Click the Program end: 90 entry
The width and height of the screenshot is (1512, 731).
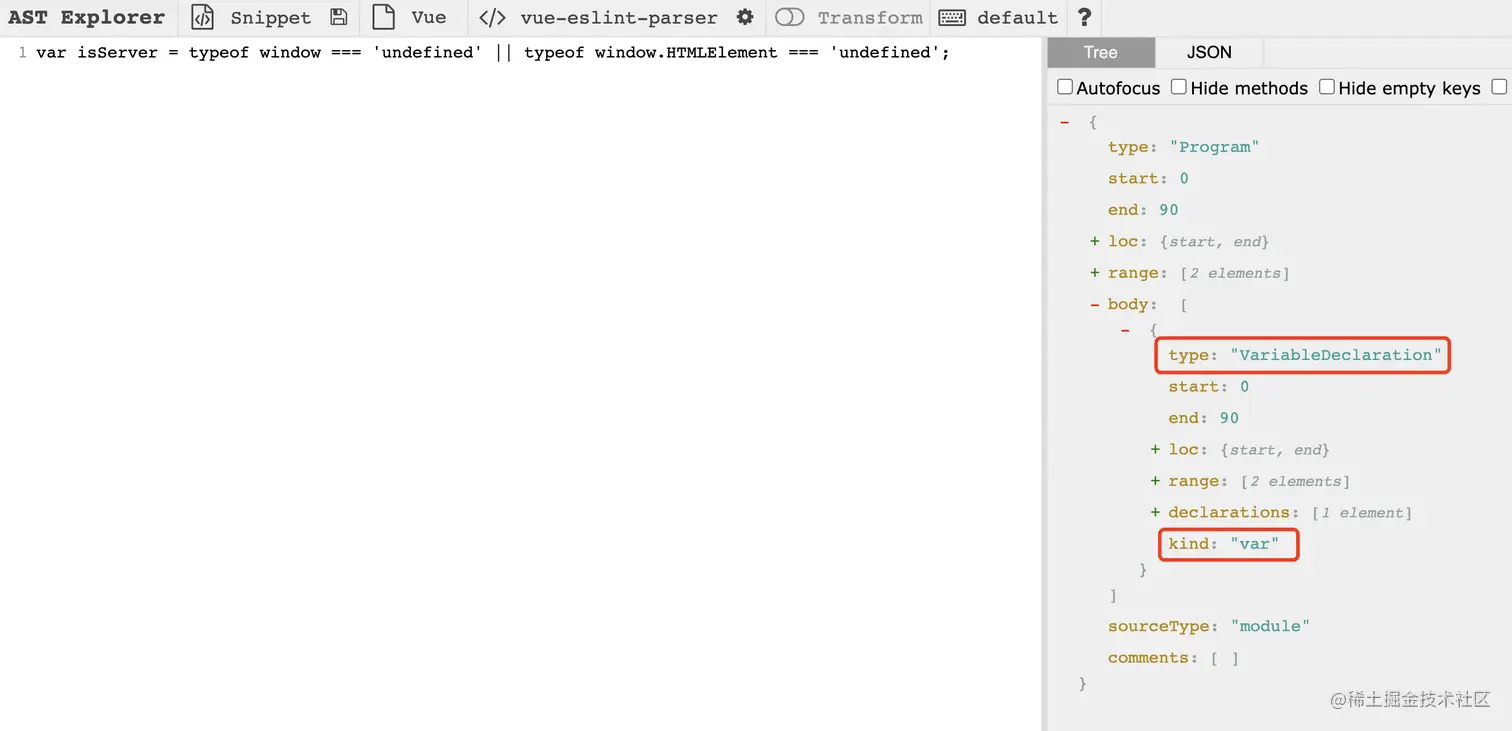[1143, 210]
